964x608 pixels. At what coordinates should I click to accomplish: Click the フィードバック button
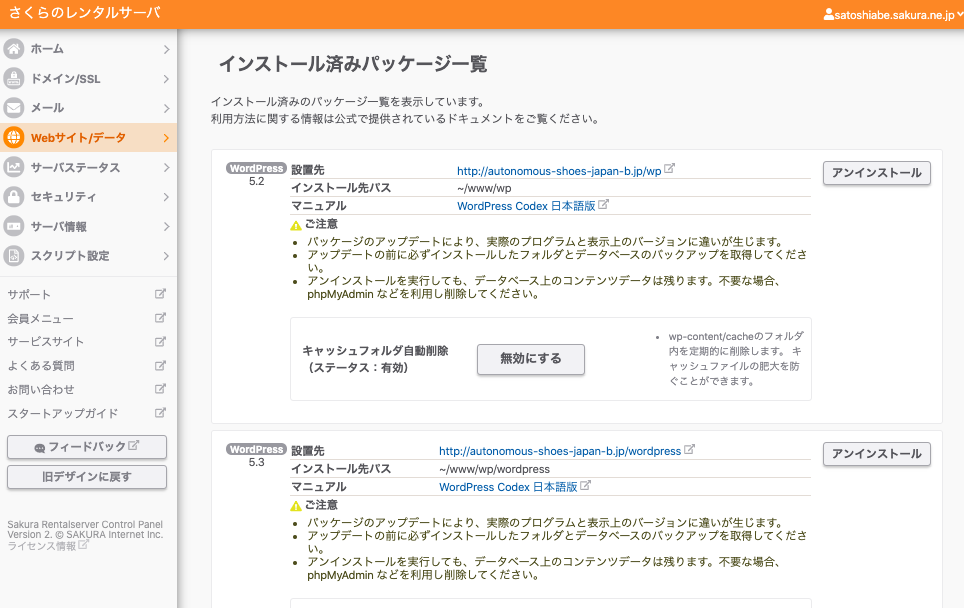pos(87,447)
